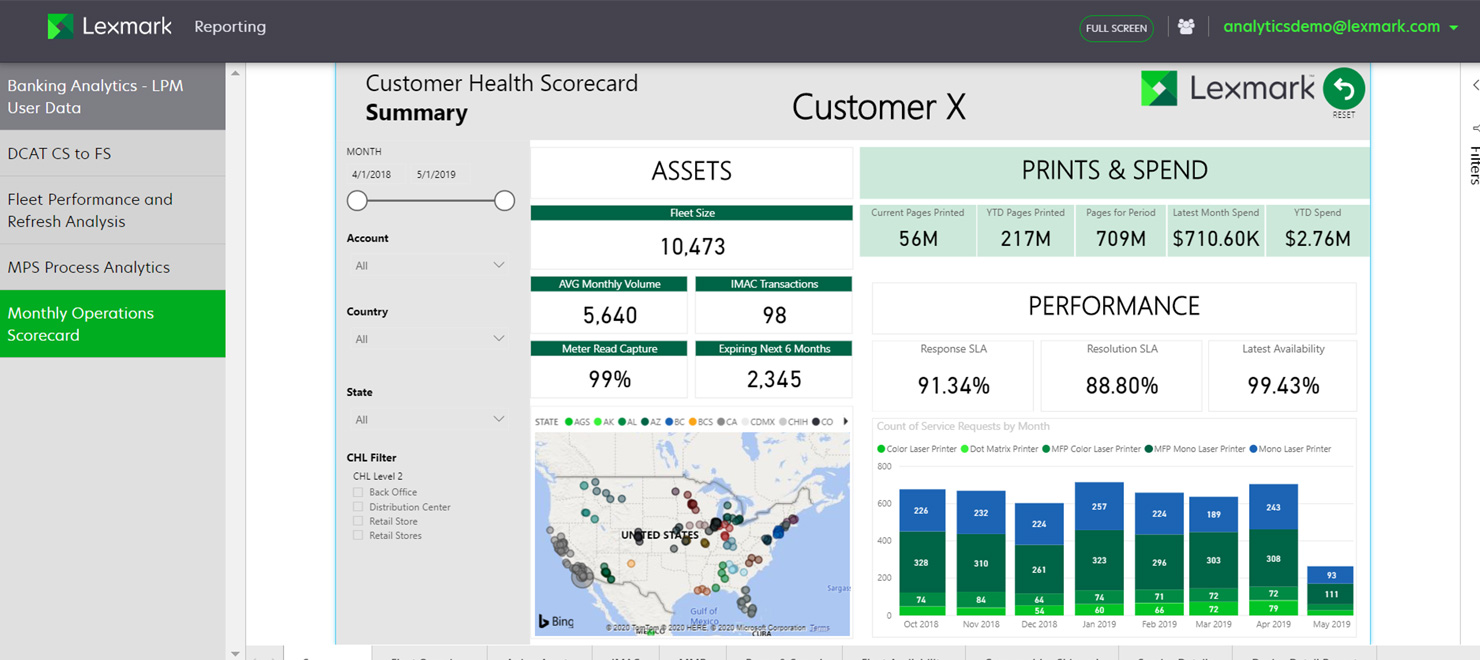Check the Retail Stores CHL filter
Screen dimensions: 1480x660
coord(358,536)
